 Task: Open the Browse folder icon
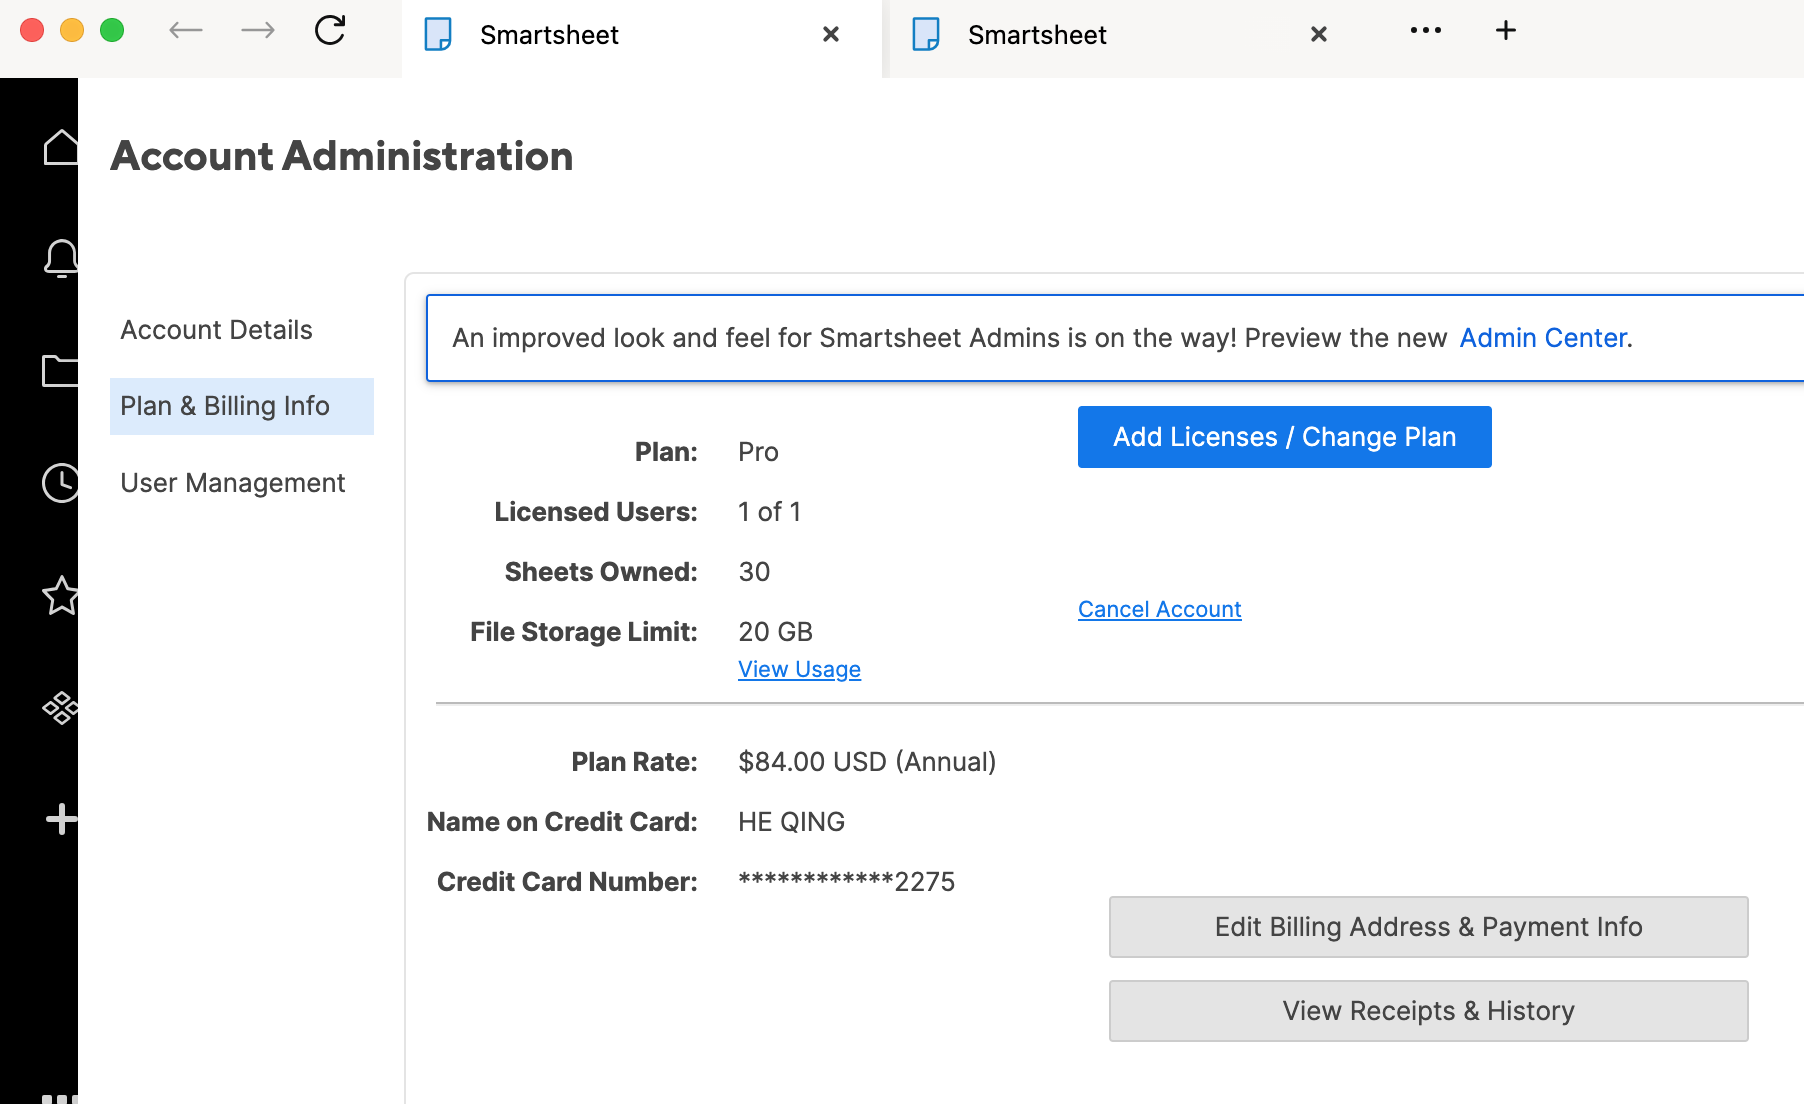60,370
